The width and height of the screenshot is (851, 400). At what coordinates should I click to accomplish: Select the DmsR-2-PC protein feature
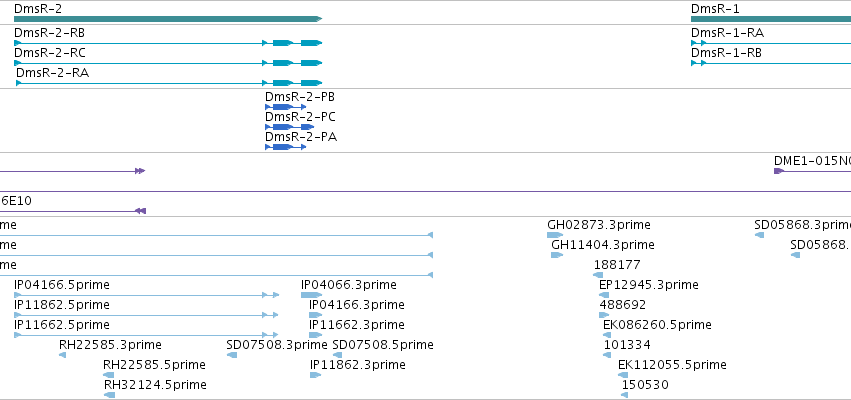(x=289, y=127)
